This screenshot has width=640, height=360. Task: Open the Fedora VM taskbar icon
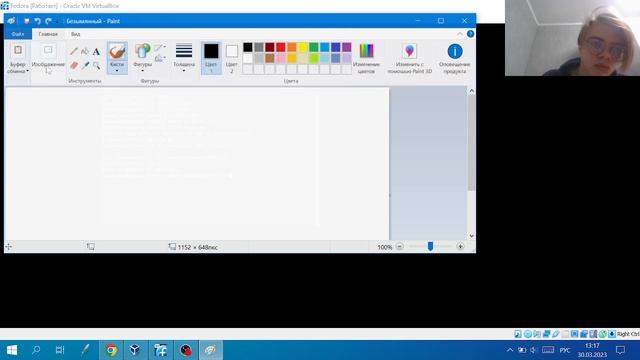pyautogui.click(x=160, y=350)
